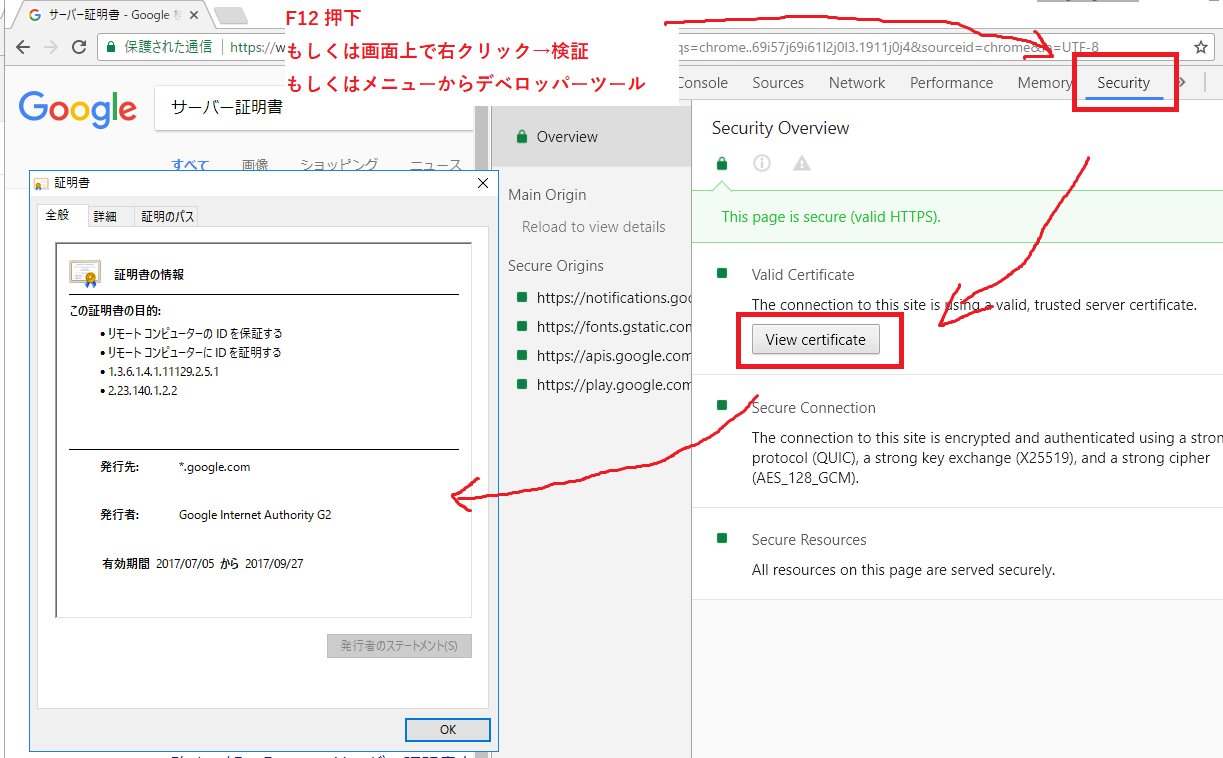Select the ニュース search results tab
The image size is (1223, 758).
(x=436, y=165)
